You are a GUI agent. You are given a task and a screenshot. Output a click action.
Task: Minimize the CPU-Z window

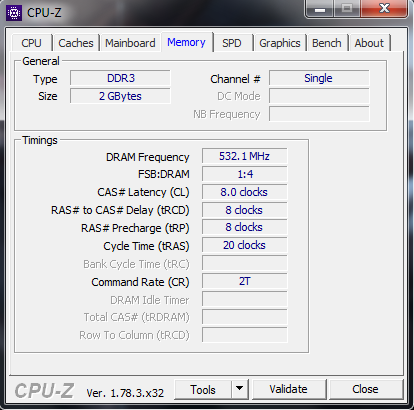(320, 8)
